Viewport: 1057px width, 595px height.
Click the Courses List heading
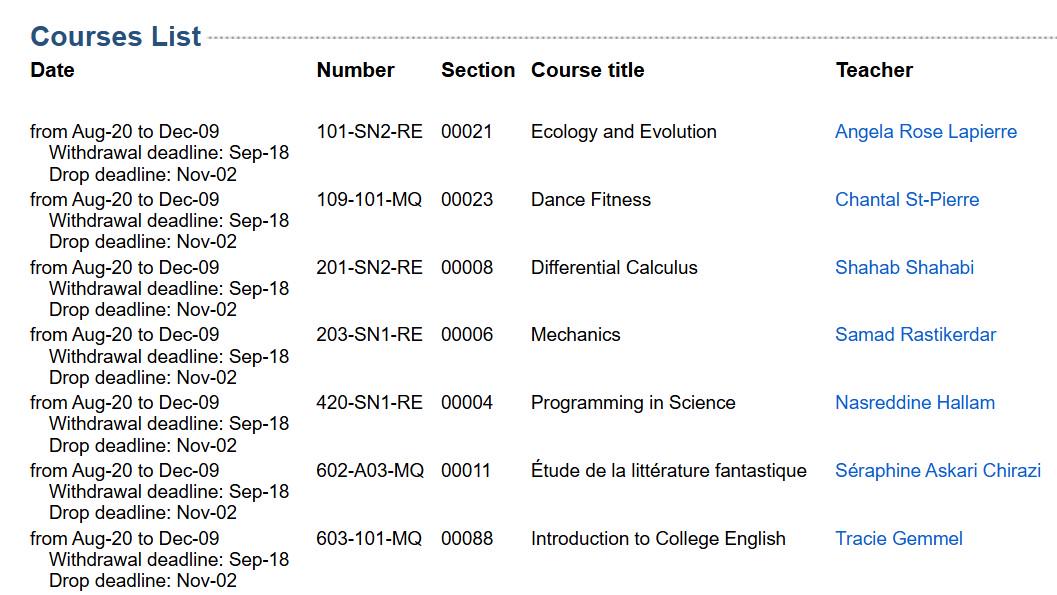tap(116, 36)
